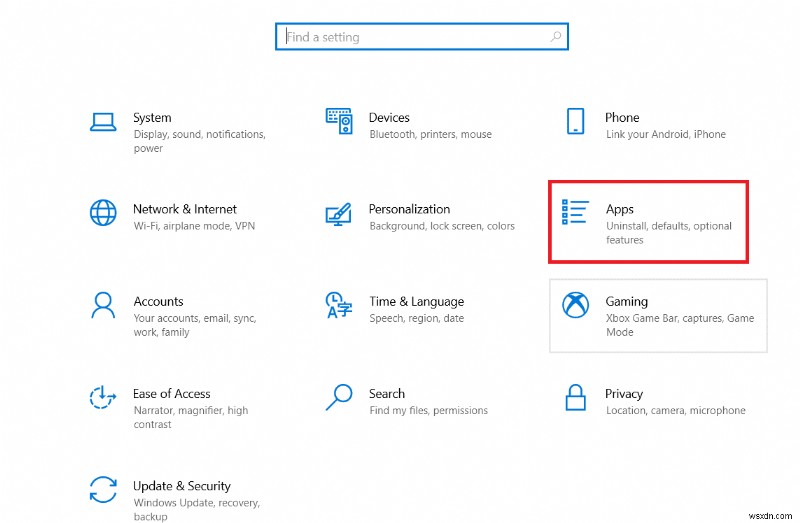This screenshot has width=800, height=523.
Task: Click the Update & Security arrows icon
Action: (103, 489)
